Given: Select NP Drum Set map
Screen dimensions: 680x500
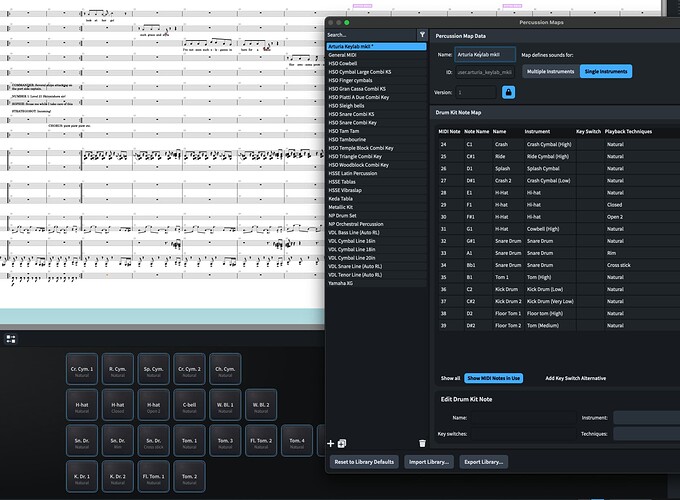Looking at the screenshot, I should click(x=376, y=216).
